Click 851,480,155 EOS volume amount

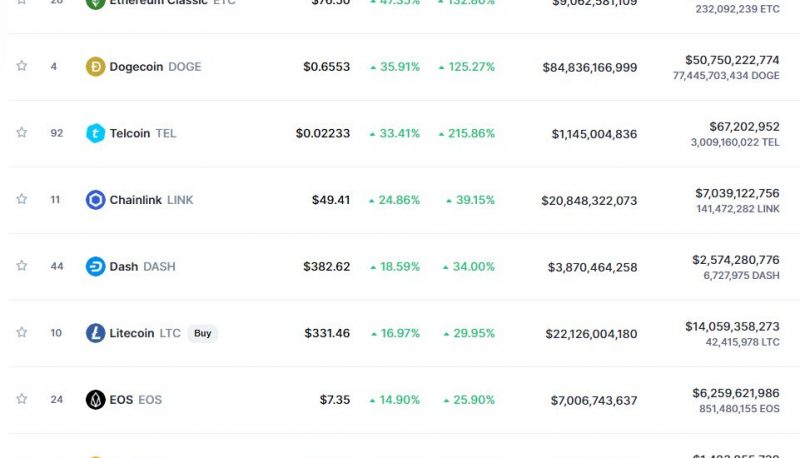pyautogui.click(x=739, y=409)
